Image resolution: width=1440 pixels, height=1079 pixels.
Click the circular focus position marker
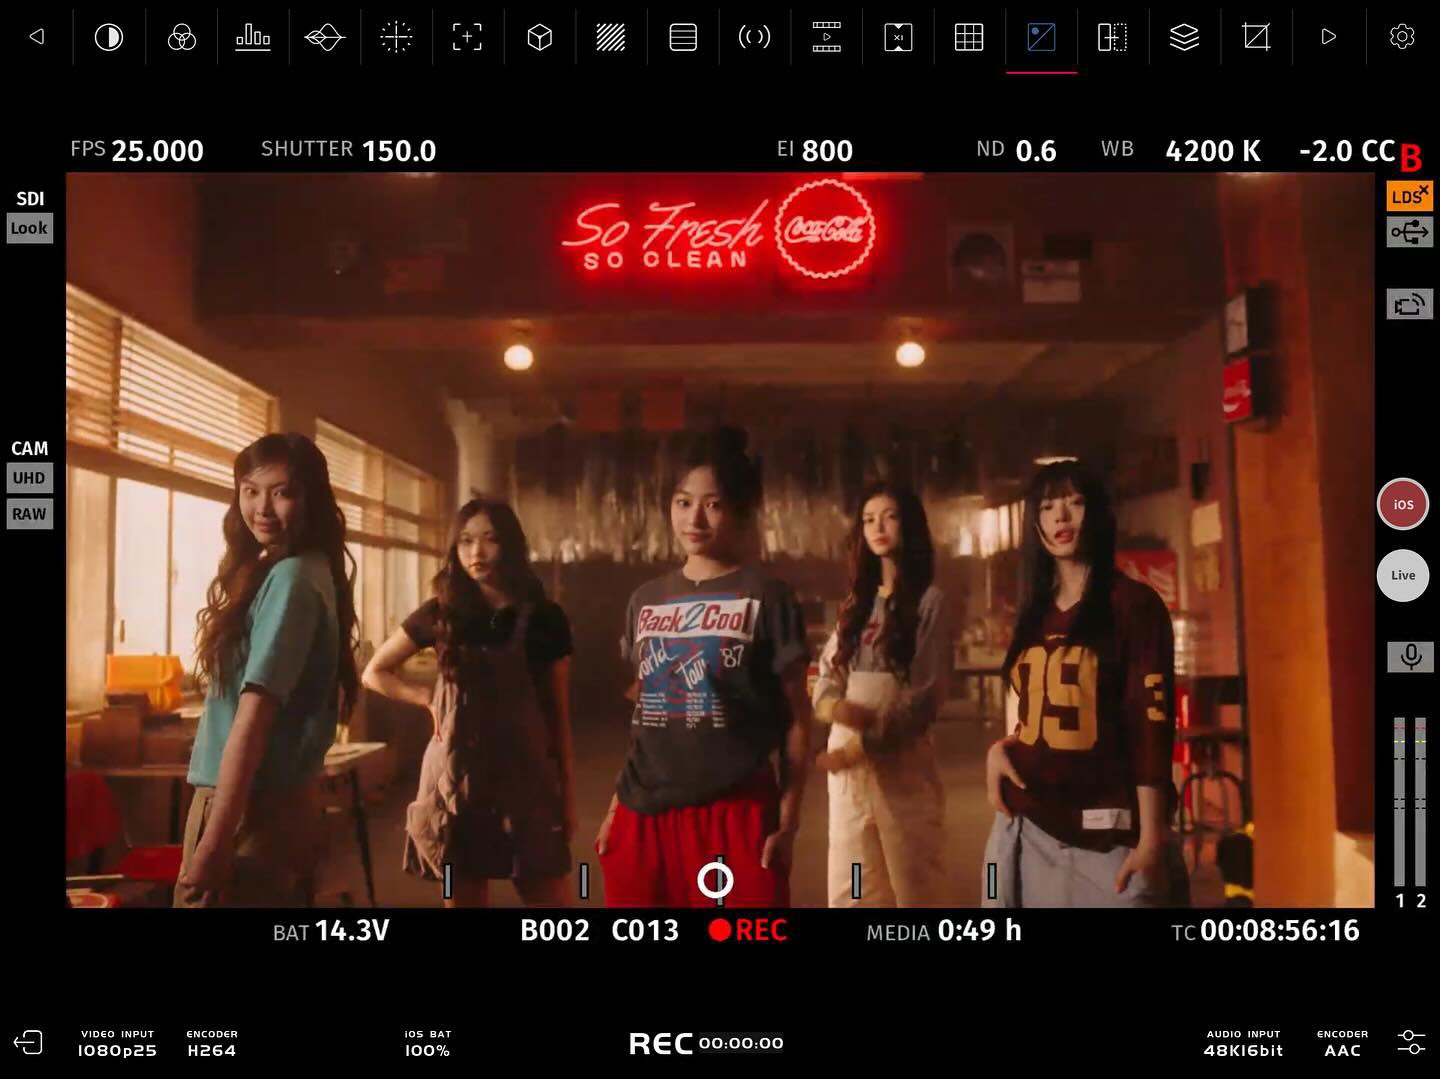pyautogui.click(x=715, y=880)
